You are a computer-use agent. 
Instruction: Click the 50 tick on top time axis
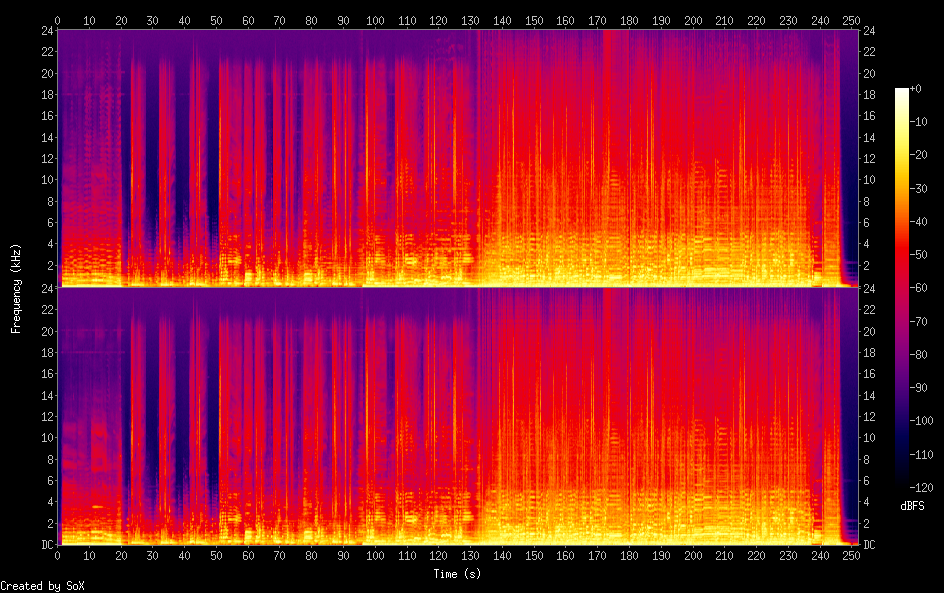click(216, 20)
